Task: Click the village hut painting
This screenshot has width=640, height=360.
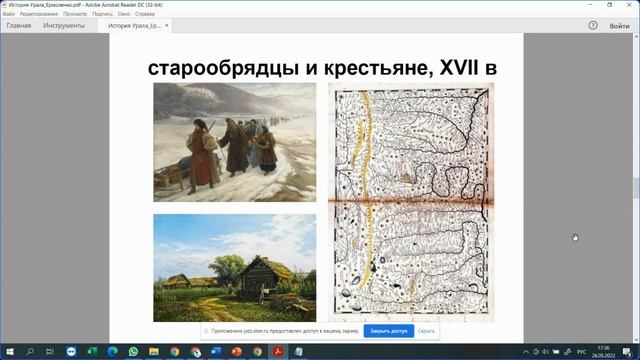Action: coord(235,268)
